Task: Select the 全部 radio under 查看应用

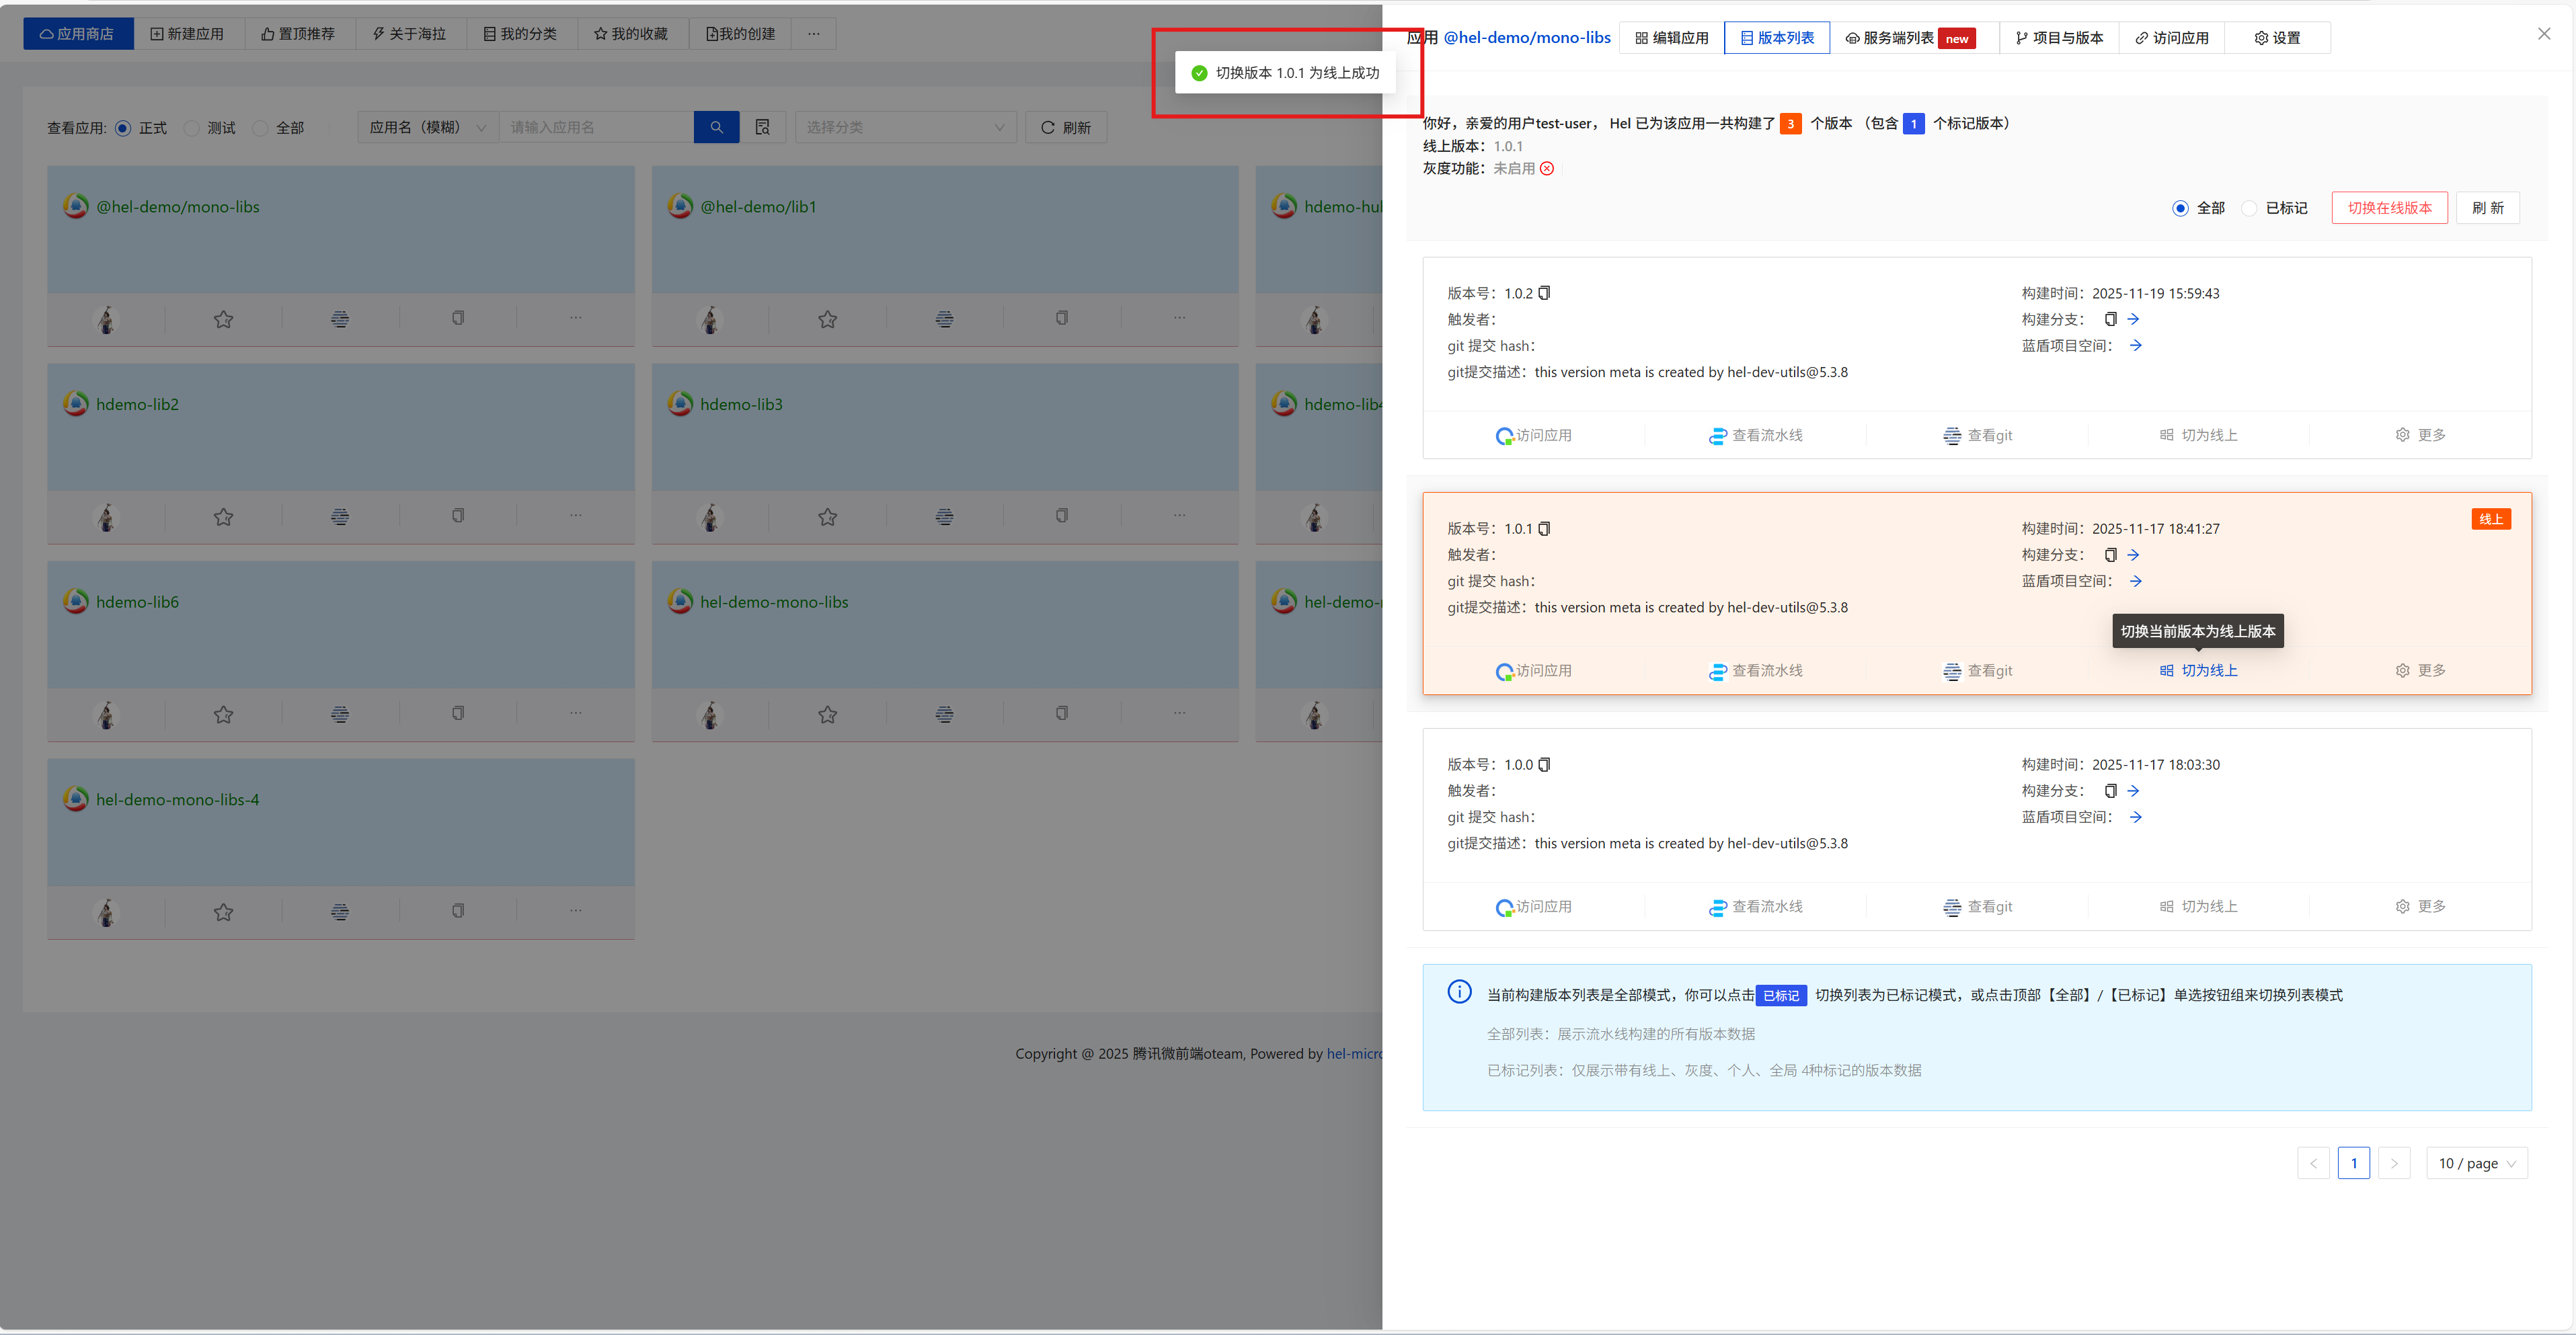Action: click(x=261, y=128)
